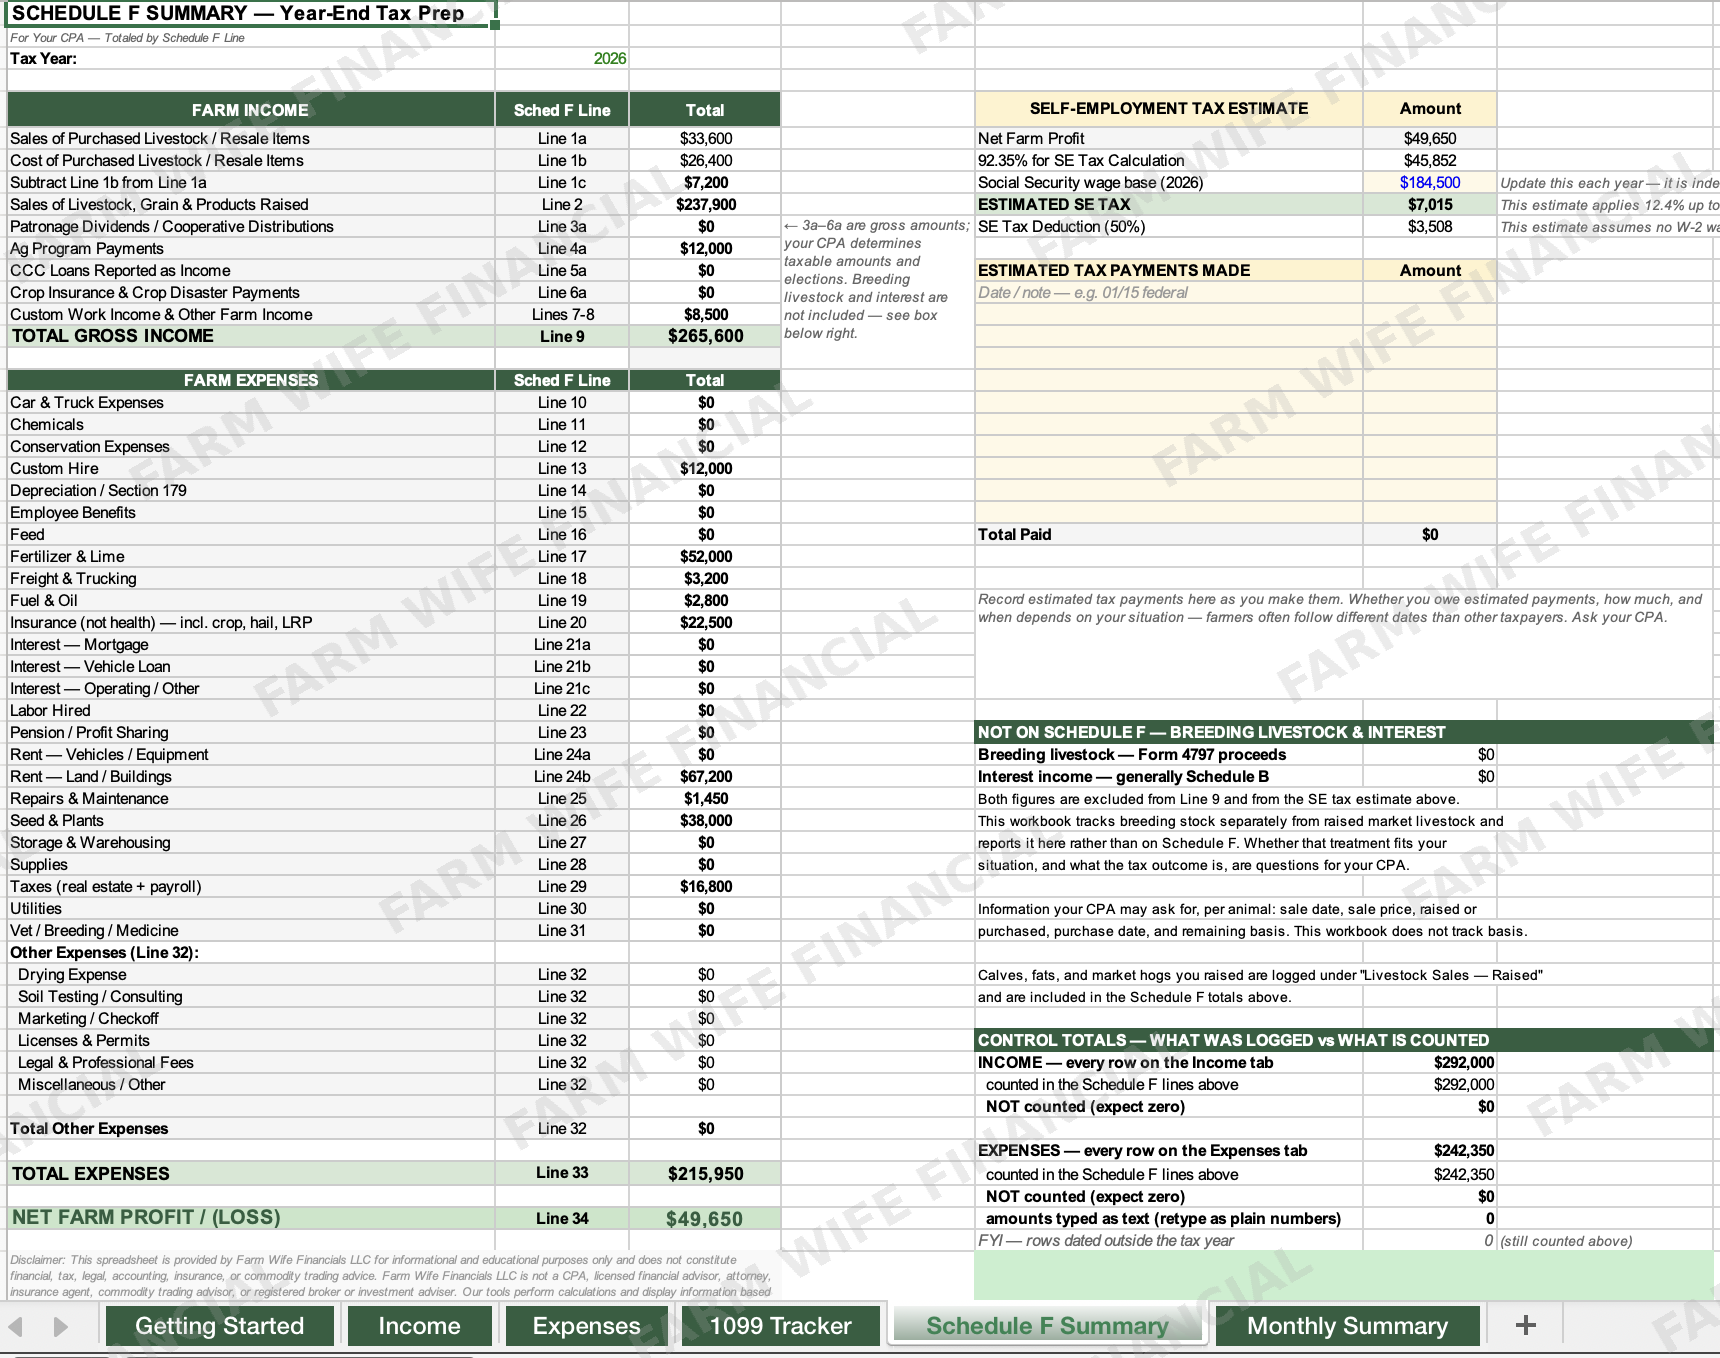Click Interest income — generally Schedule B label
1720x1358 pixels.
pos(1123,777)
